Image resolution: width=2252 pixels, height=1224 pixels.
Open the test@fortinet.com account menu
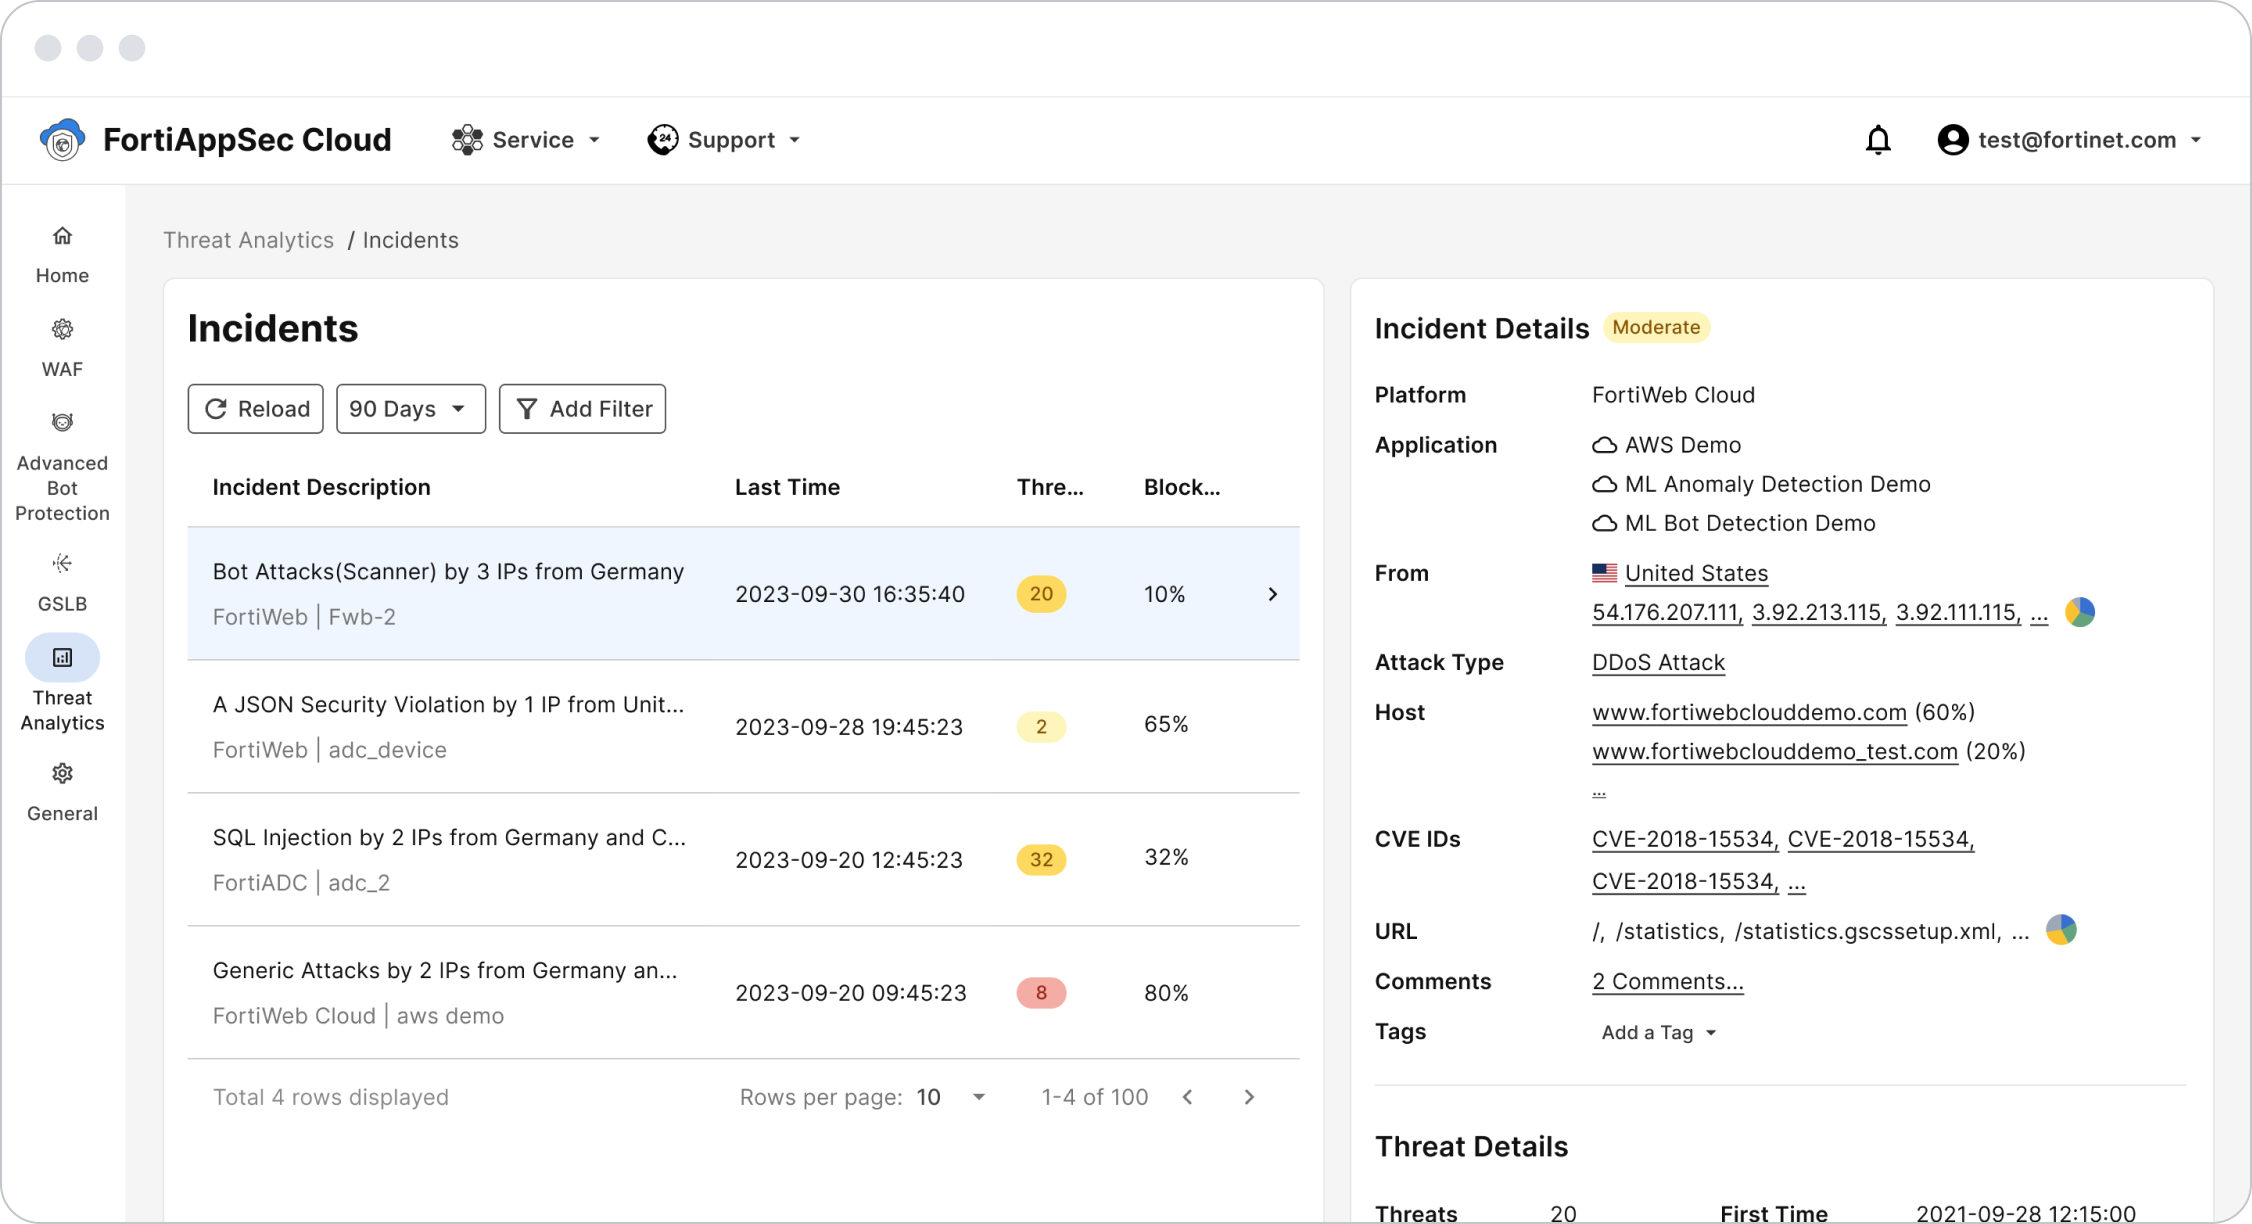(x=2072, y=139)
